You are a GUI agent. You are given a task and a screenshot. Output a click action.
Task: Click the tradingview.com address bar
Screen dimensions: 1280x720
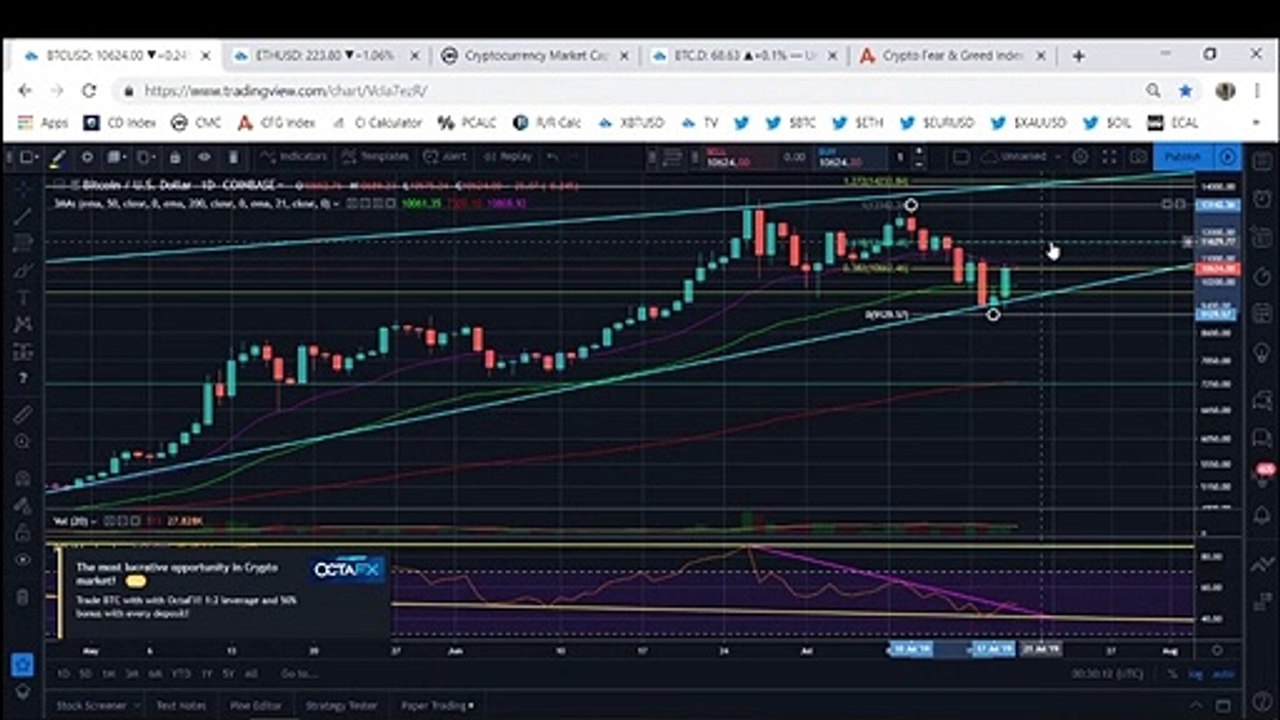pos(630,91)
